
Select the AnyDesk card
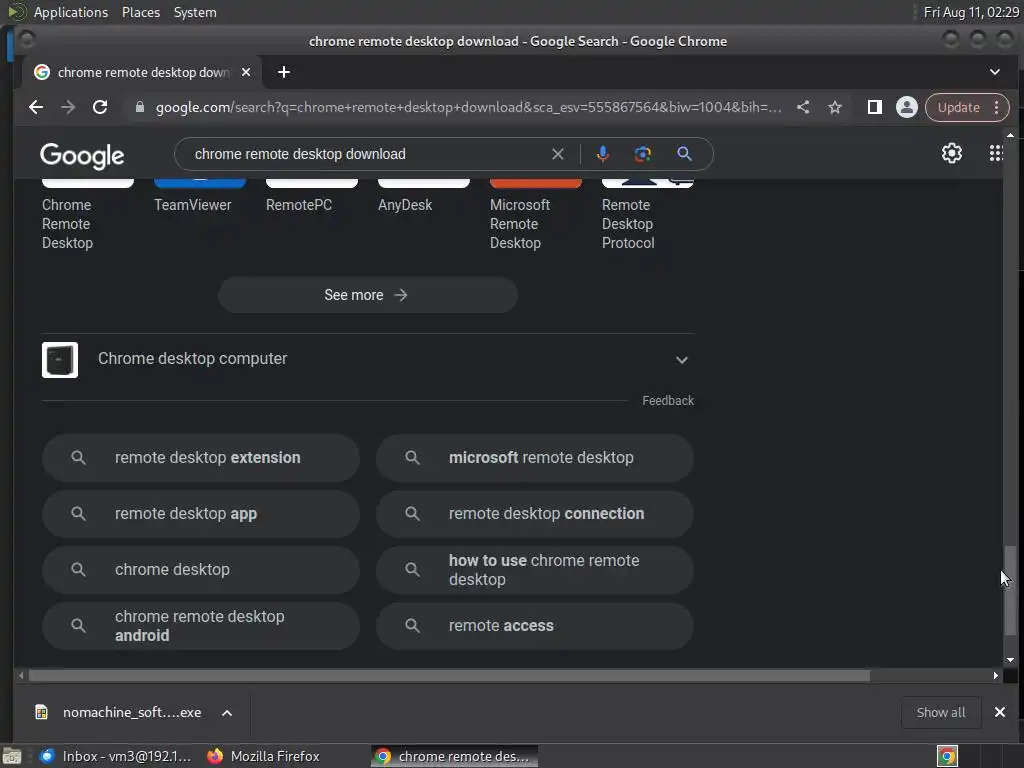[x=423, y=195]
